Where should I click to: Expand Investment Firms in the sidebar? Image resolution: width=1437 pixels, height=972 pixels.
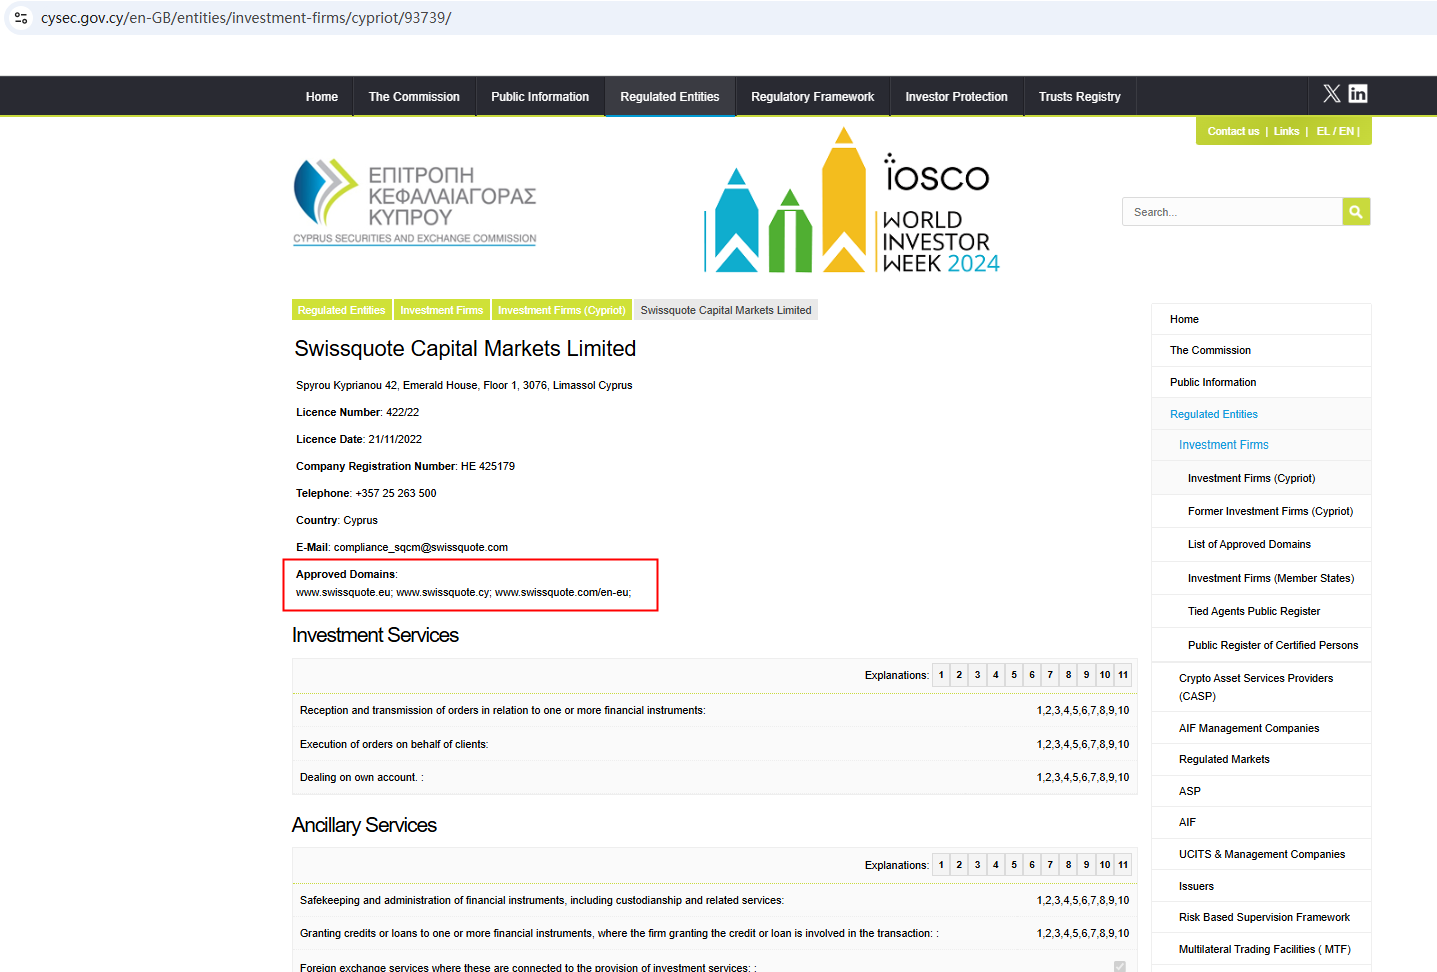[x=1223, y=445]
